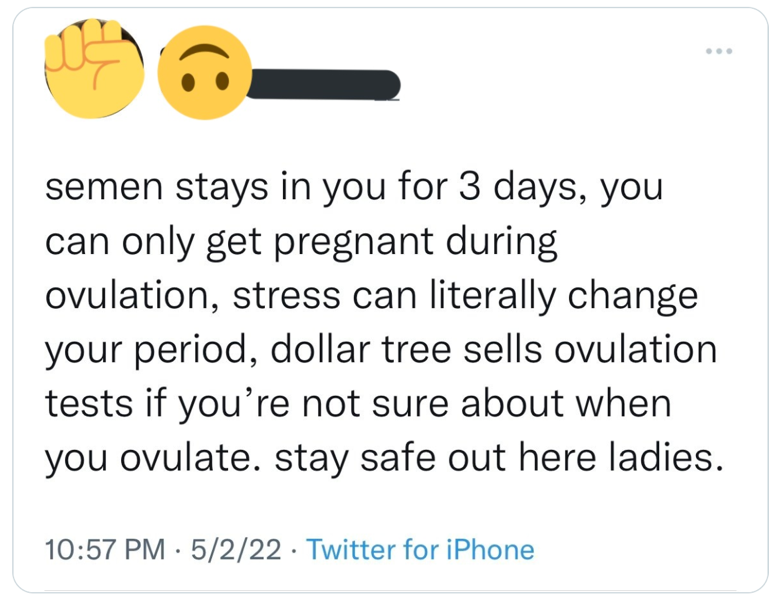Click the 10:57 PM timestamp
This screenshot has height=595, width=769.
click(x=106, y=549)
